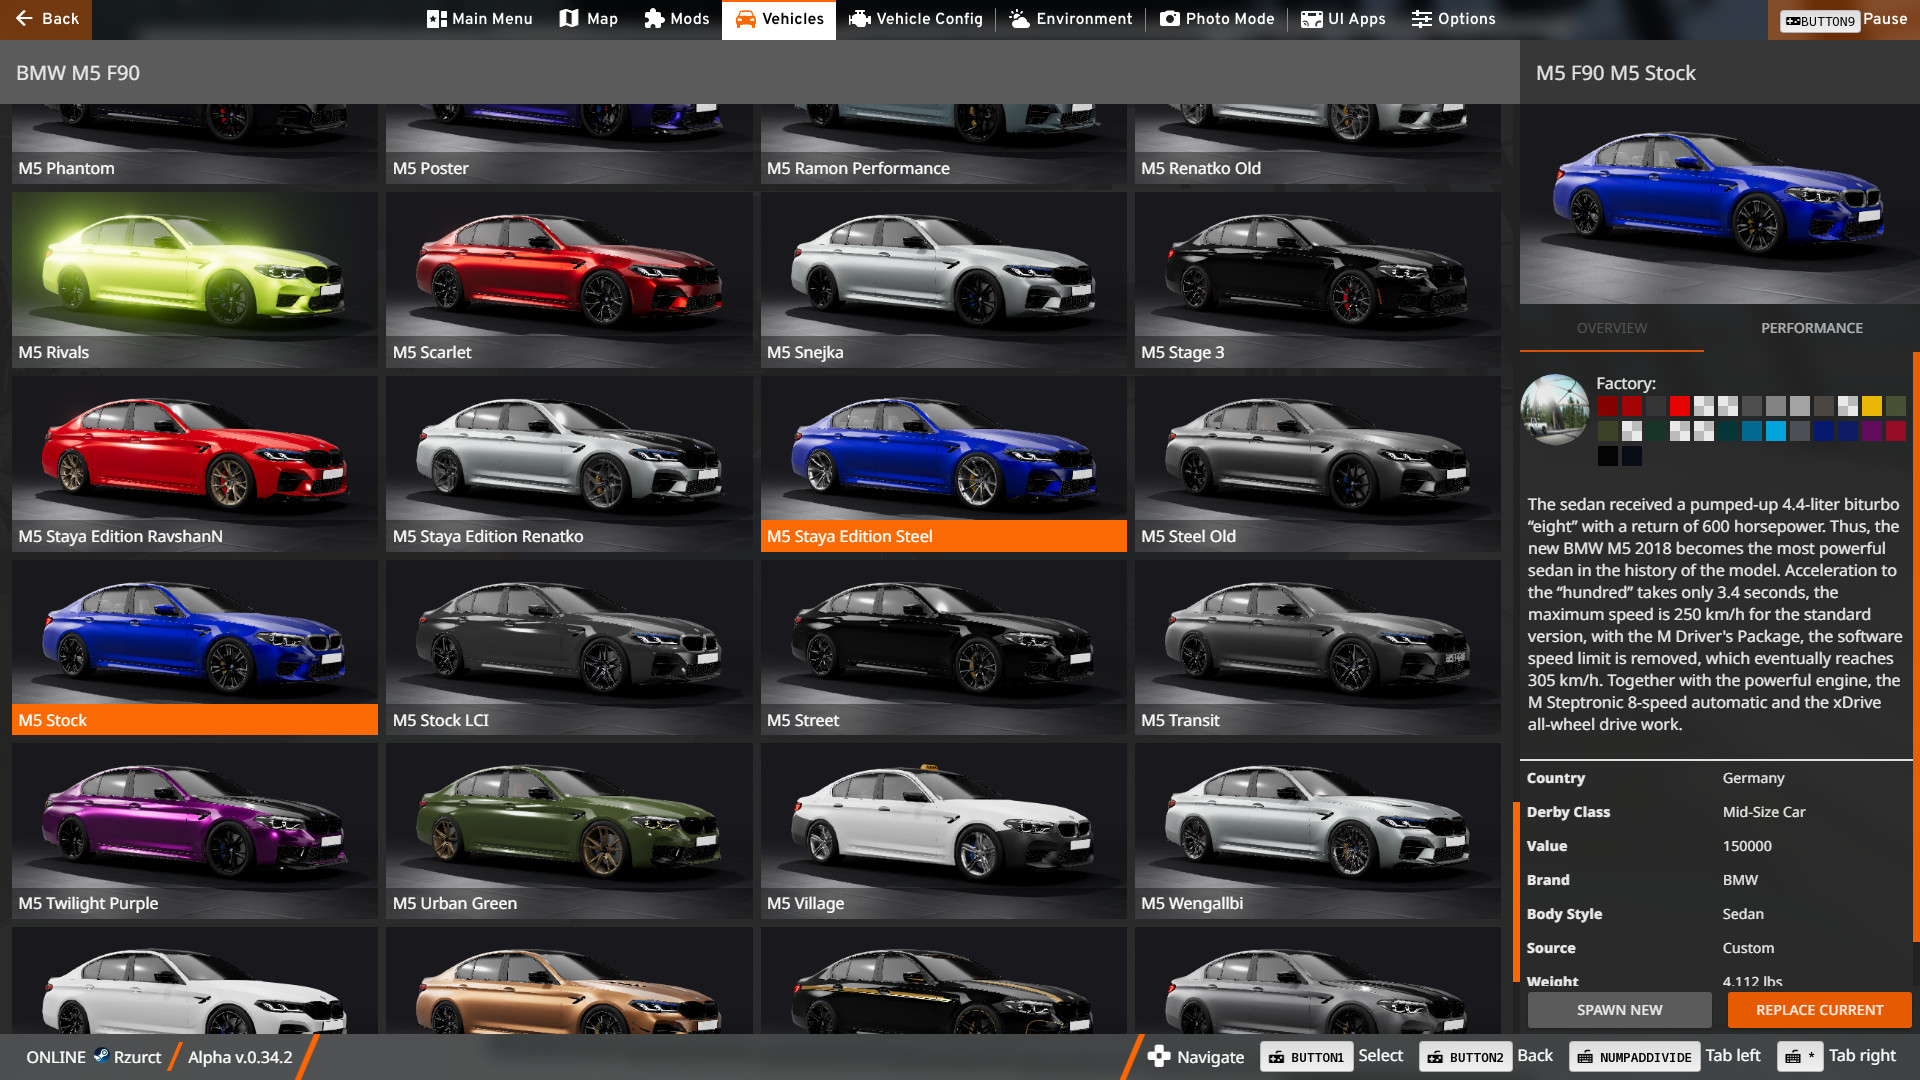Image resolution: width=1920 pixels, height=1080 pixels.
Task: Click the 'BMW M5 F90' header
Action: (78, 73)
